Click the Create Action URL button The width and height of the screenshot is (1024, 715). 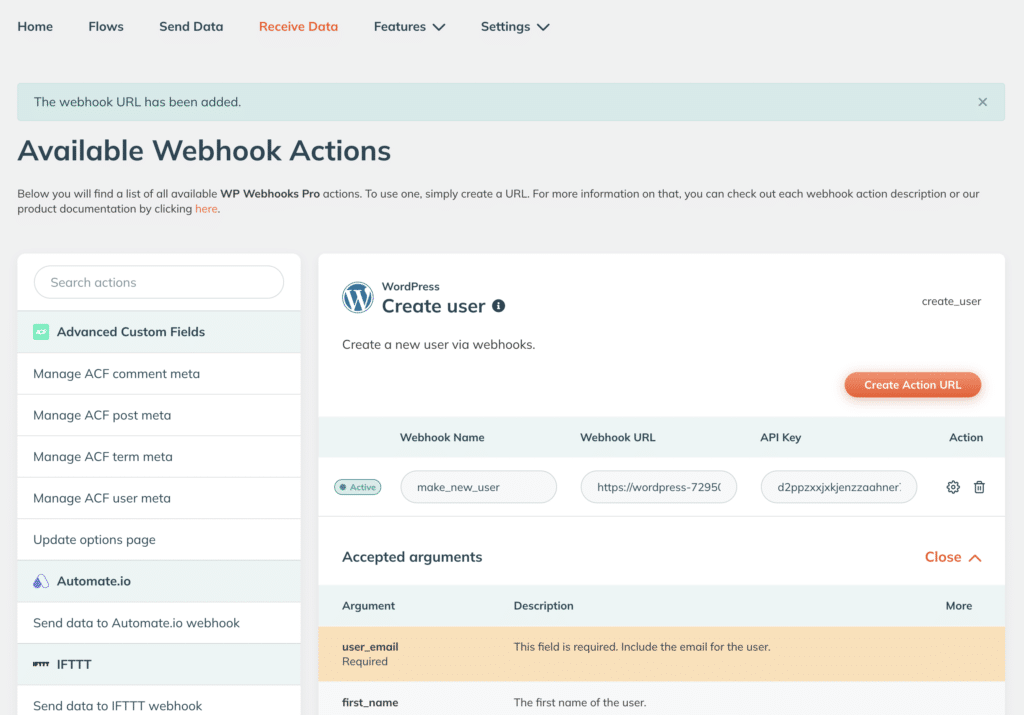(x=912, y=385)
